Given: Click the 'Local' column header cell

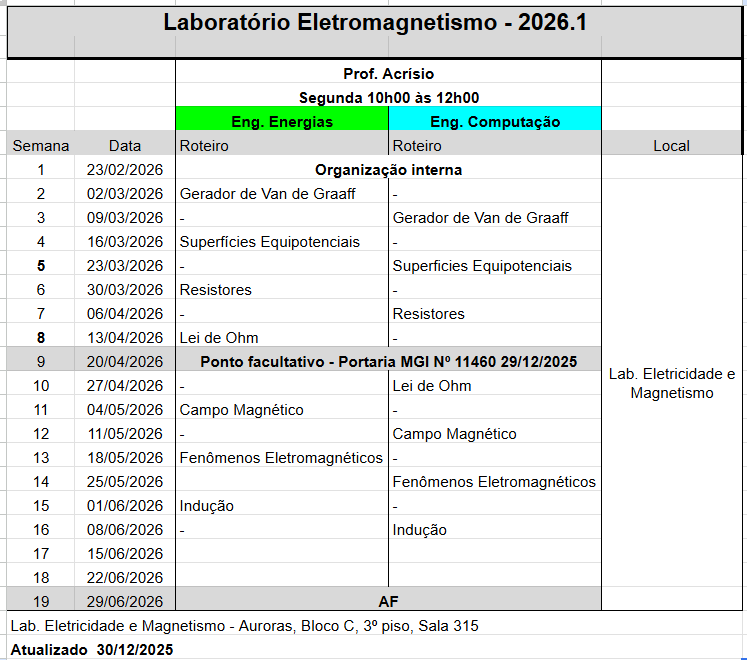Looking at the screenshot, I should click(671, 146).
